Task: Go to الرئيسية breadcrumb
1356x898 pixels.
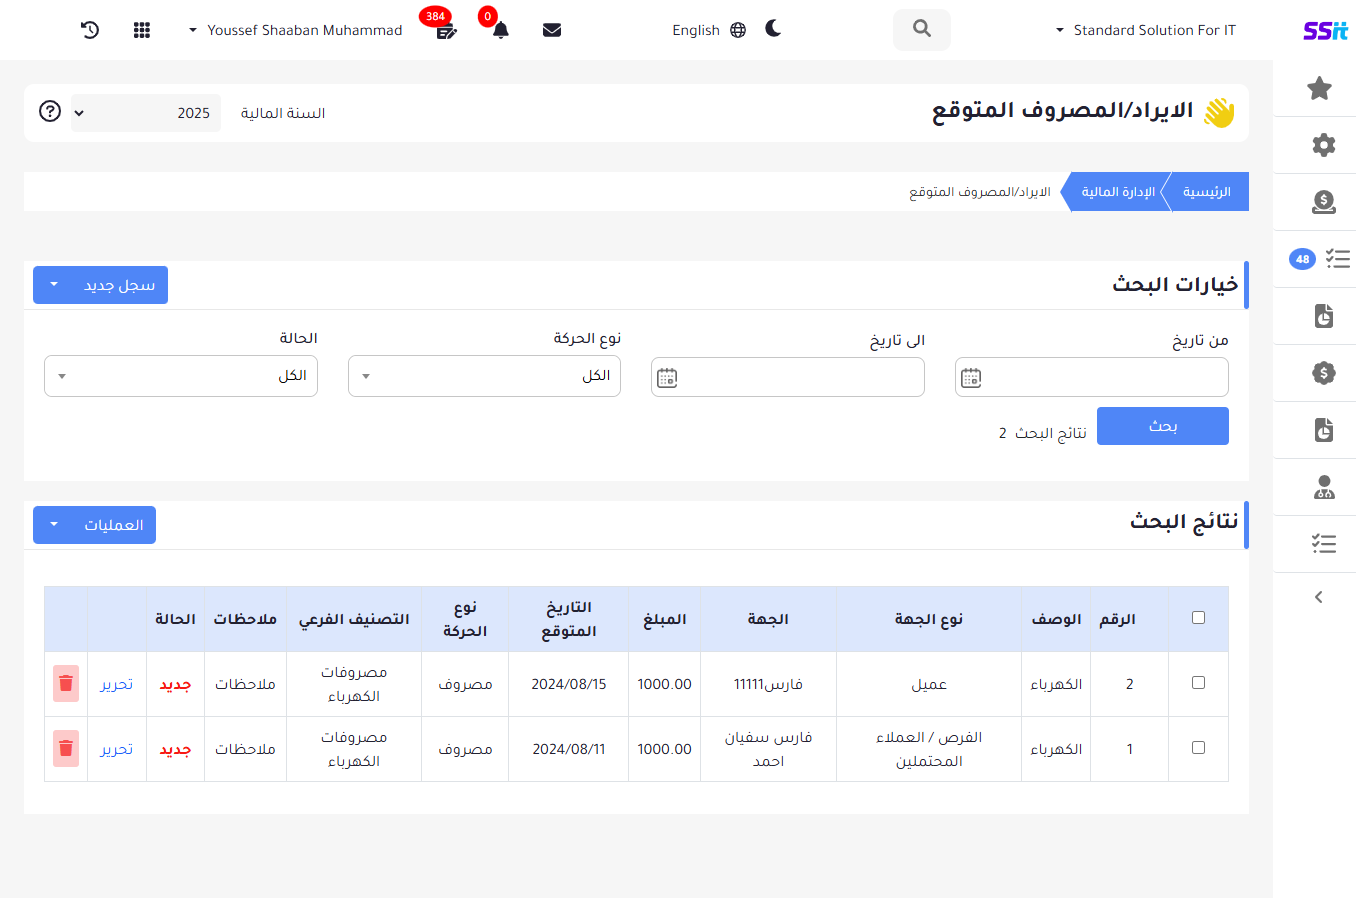Action: [1206, 192]
